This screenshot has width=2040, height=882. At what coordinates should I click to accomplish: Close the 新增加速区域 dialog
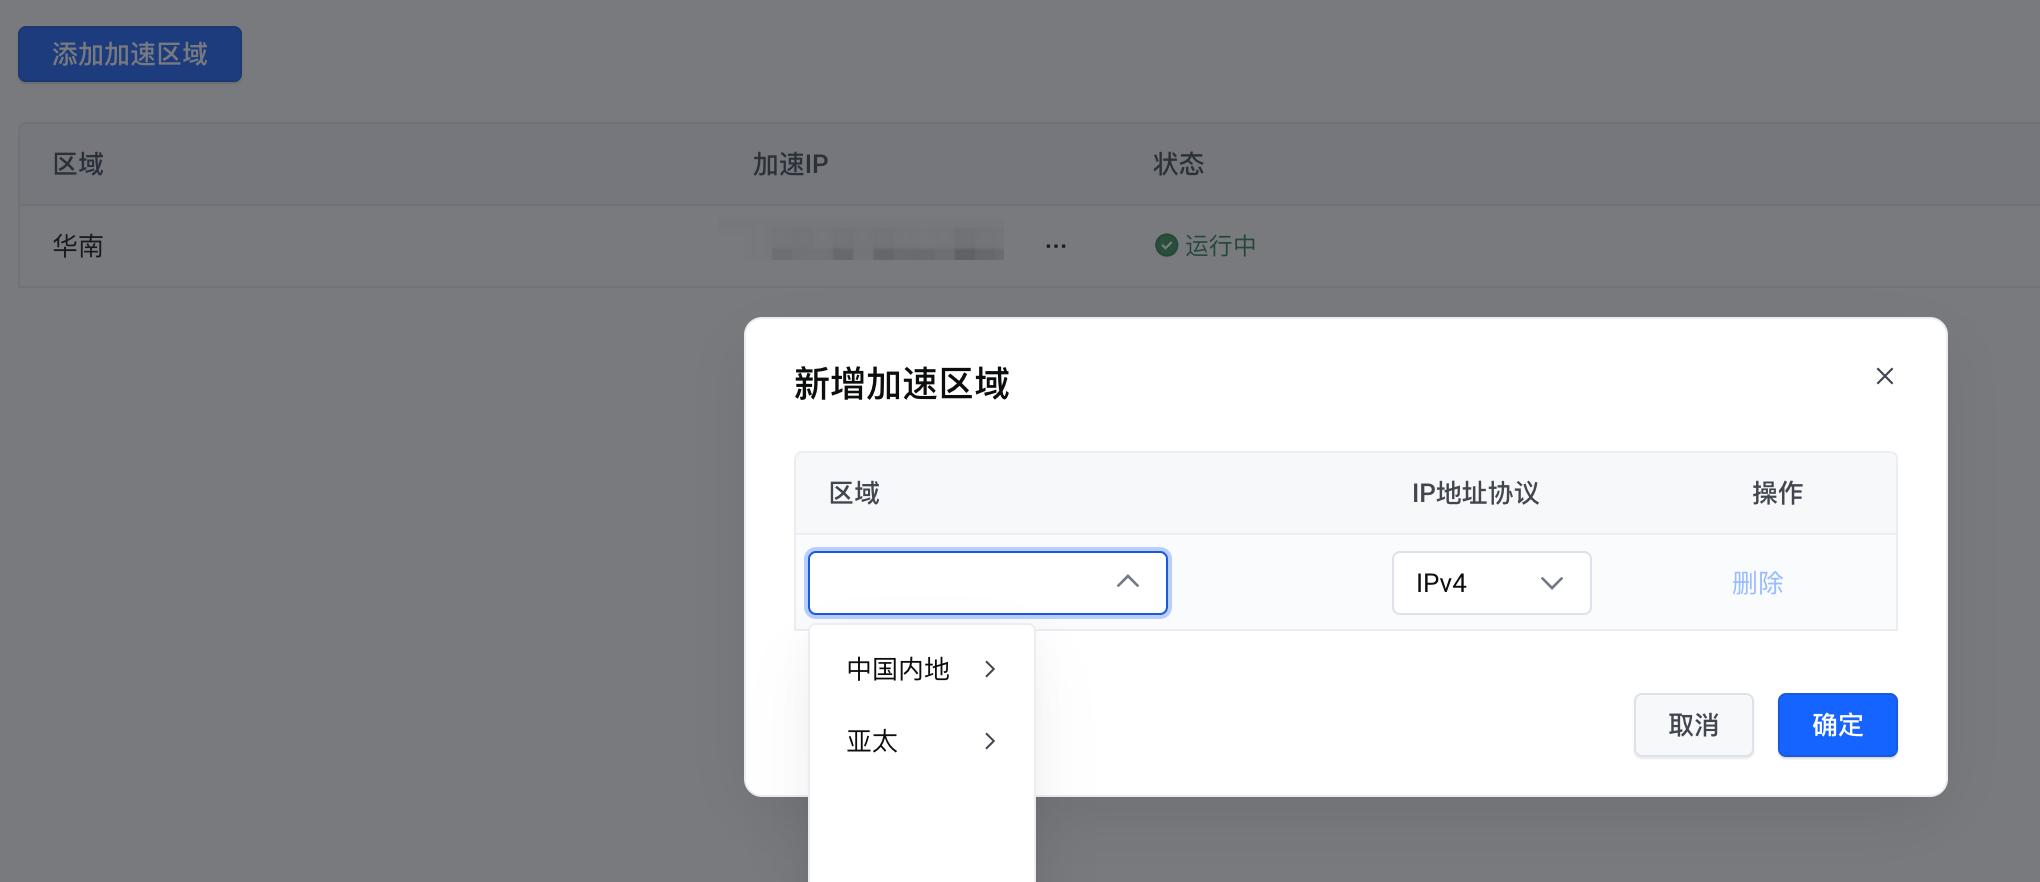tap(1885, 376)
